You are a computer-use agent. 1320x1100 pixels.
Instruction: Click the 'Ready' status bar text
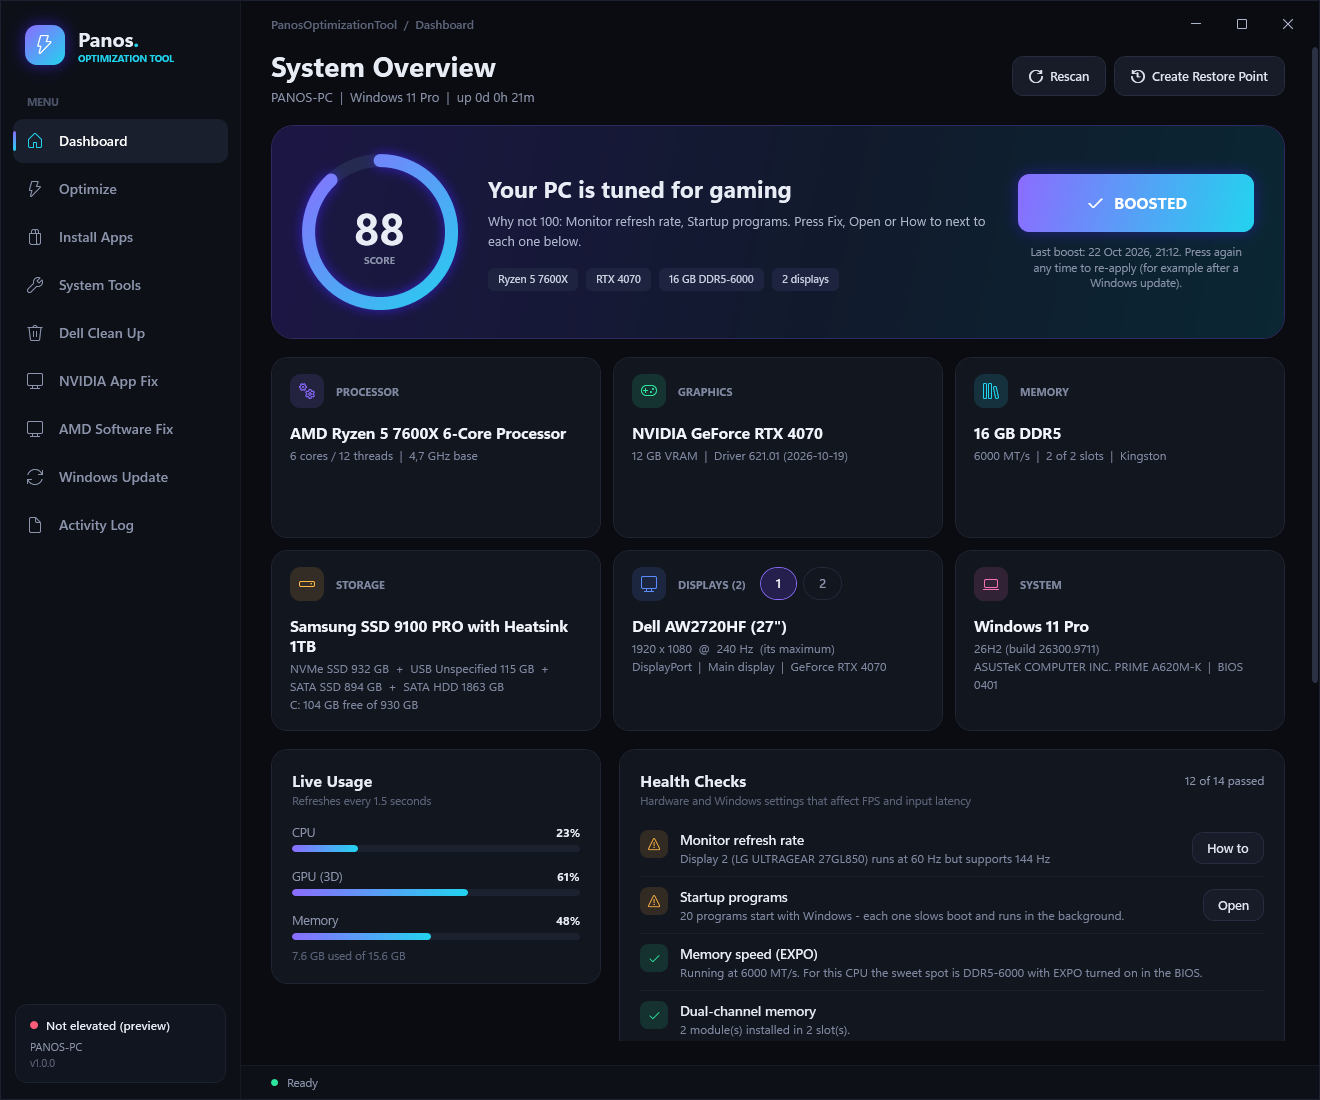coord(302,1083)
